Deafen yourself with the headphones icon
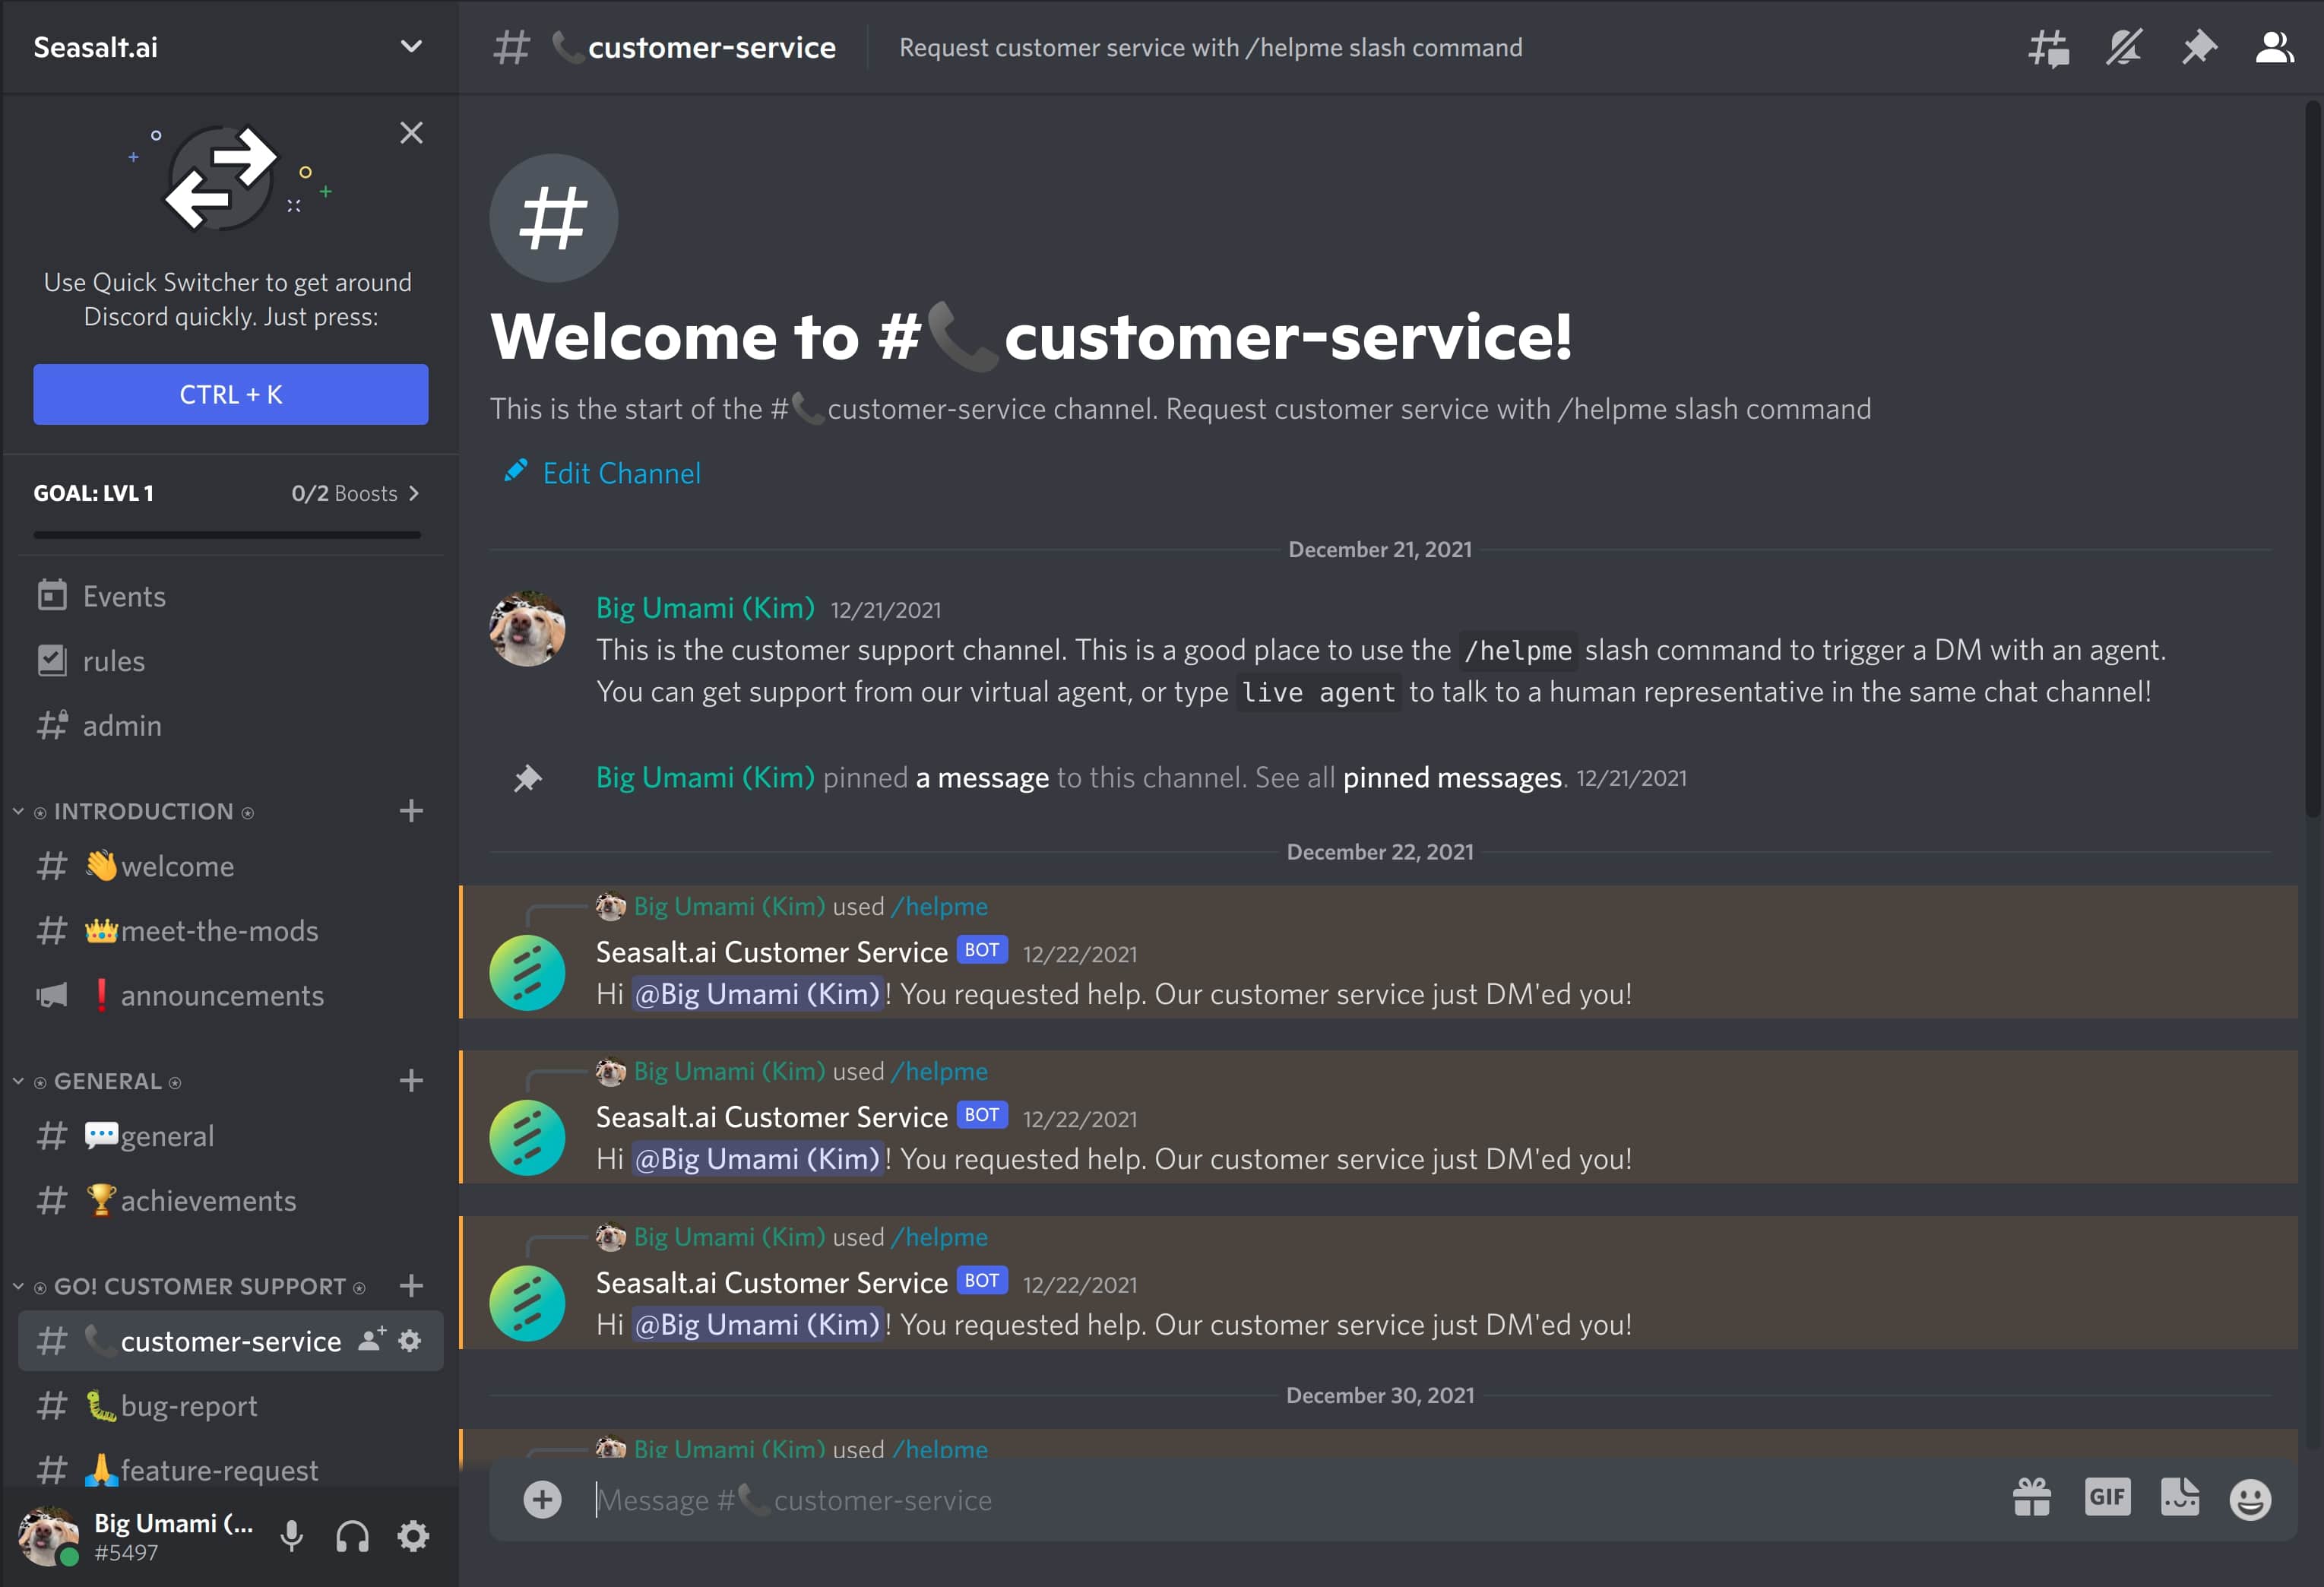This screenshot has height=1587, width=2324. pyautogui.click(x=352, y=1536)
